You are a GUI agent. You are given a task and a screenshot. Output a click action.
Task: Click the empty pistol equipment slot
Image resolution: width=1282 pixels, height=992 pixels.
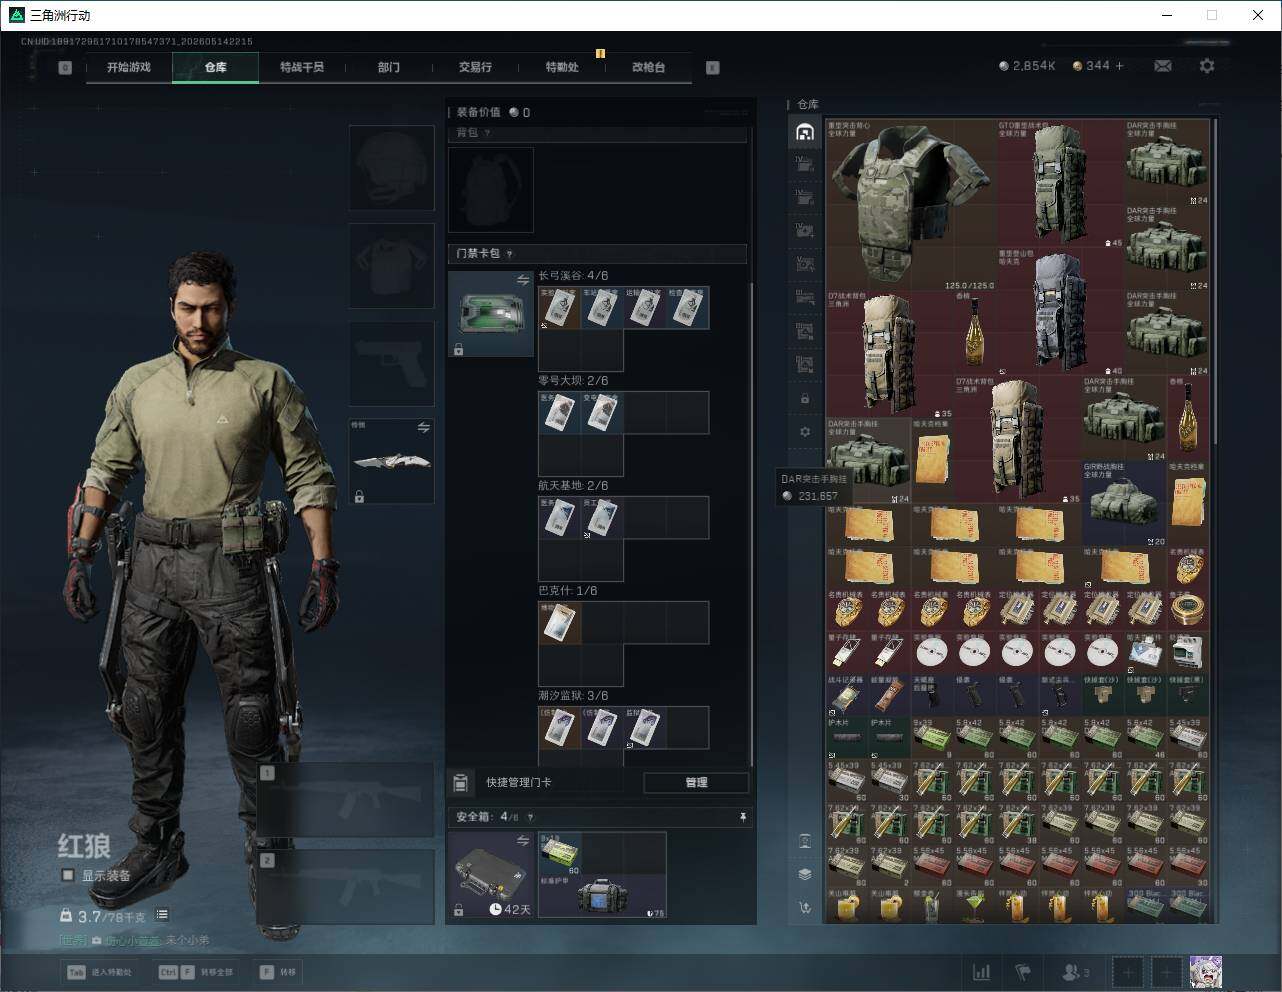click(x=392, y=363)
